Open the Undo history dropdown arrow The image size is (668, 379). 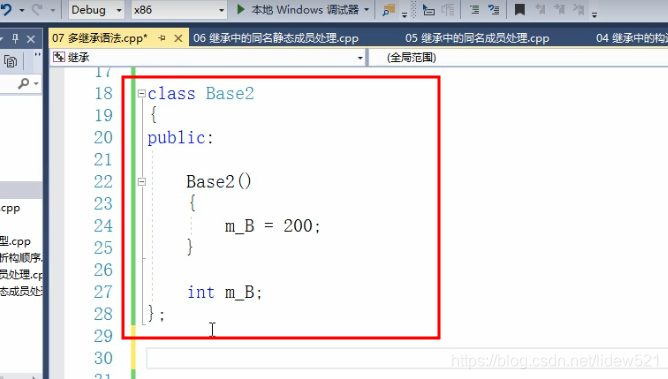click(22, 10)
